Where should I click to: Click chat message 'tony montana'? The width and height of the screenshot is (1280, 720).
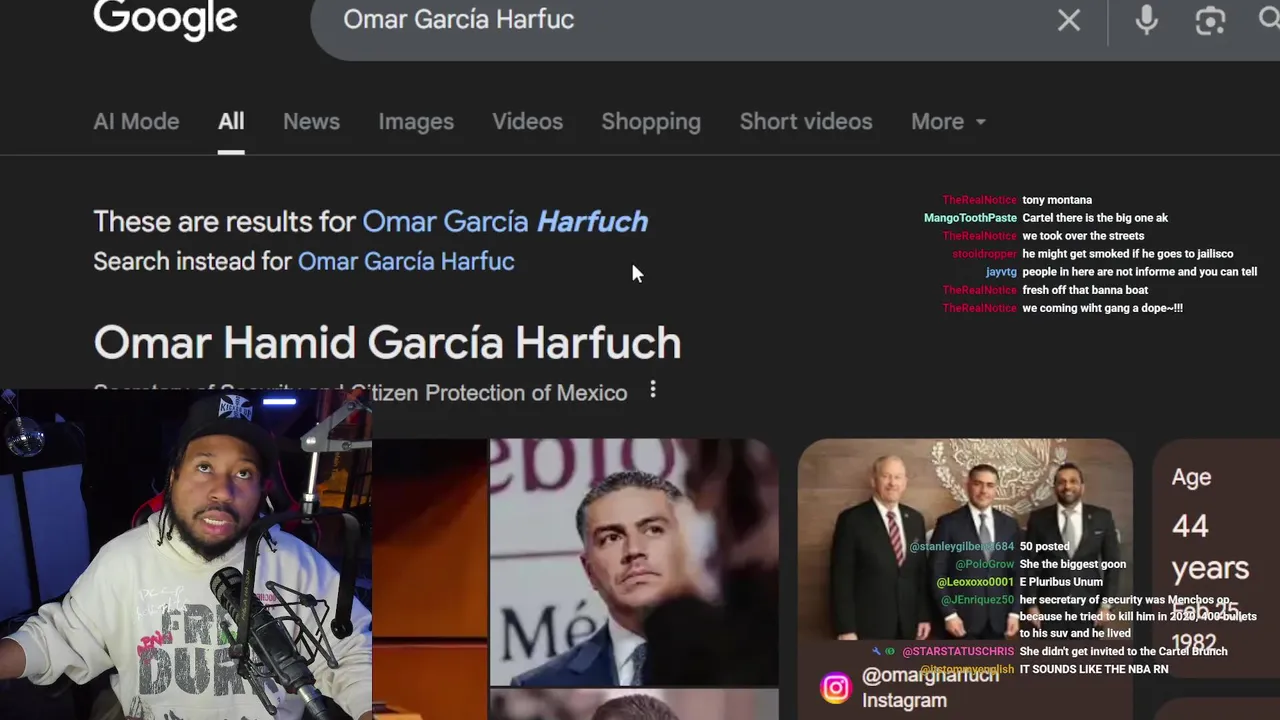pyautogui.click(x=1057, y=200)
